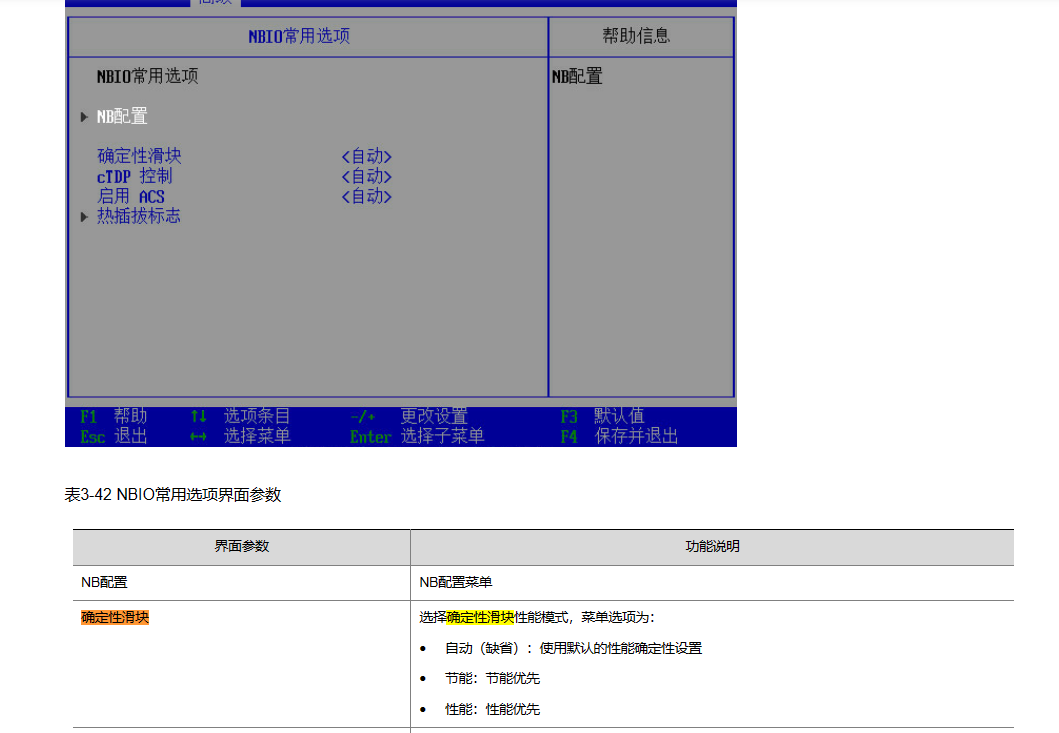This screenshot has width=1059, height=733.
Task: Select the NB配置 menu entry
Action: coord(122,117)
